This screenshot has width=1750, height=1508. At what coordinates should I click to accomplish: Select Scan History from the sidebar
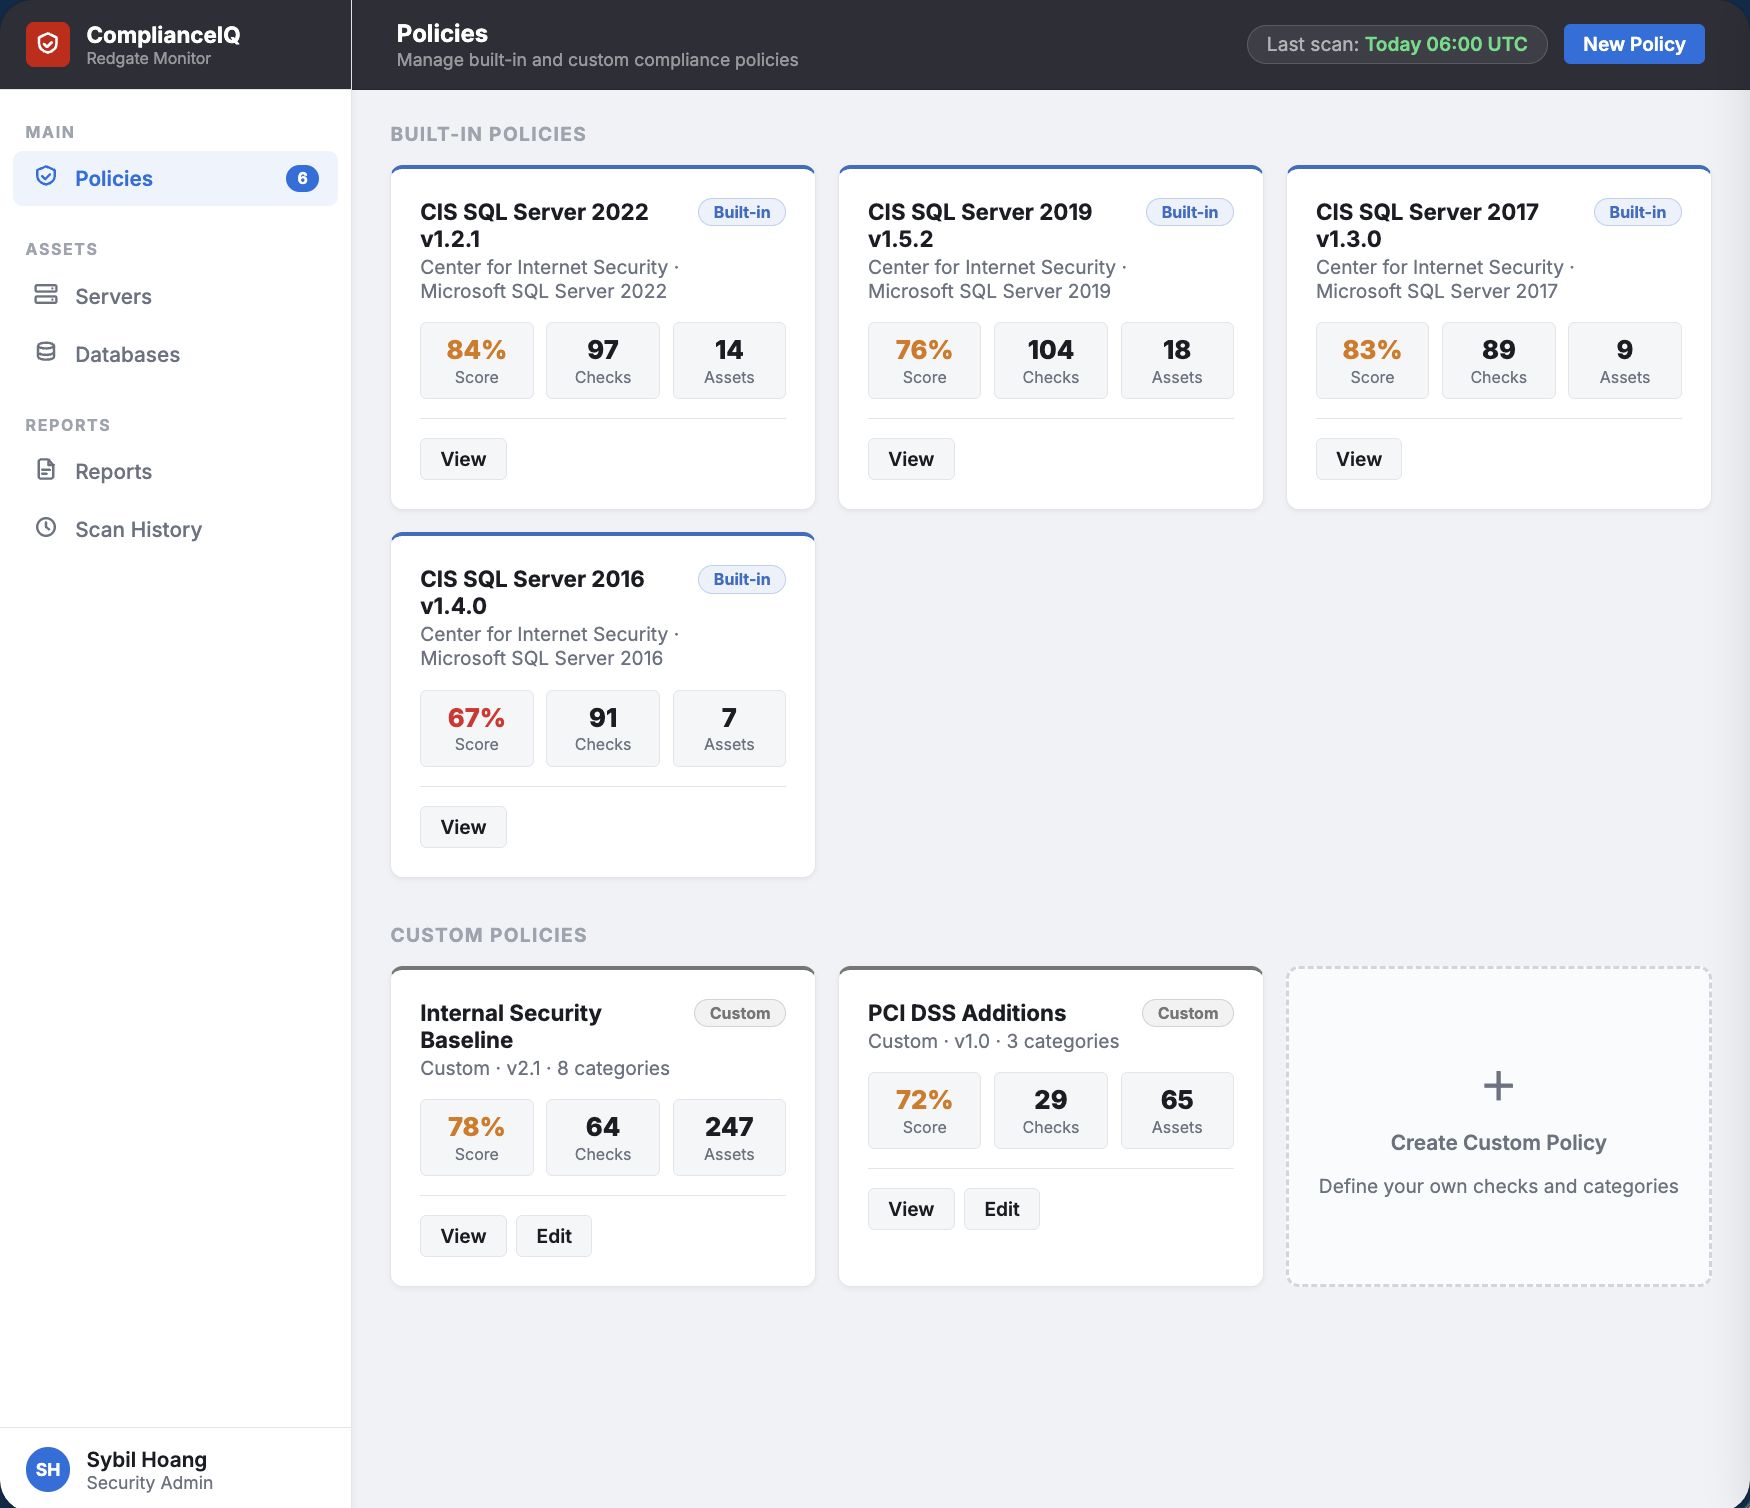[138, 528]
